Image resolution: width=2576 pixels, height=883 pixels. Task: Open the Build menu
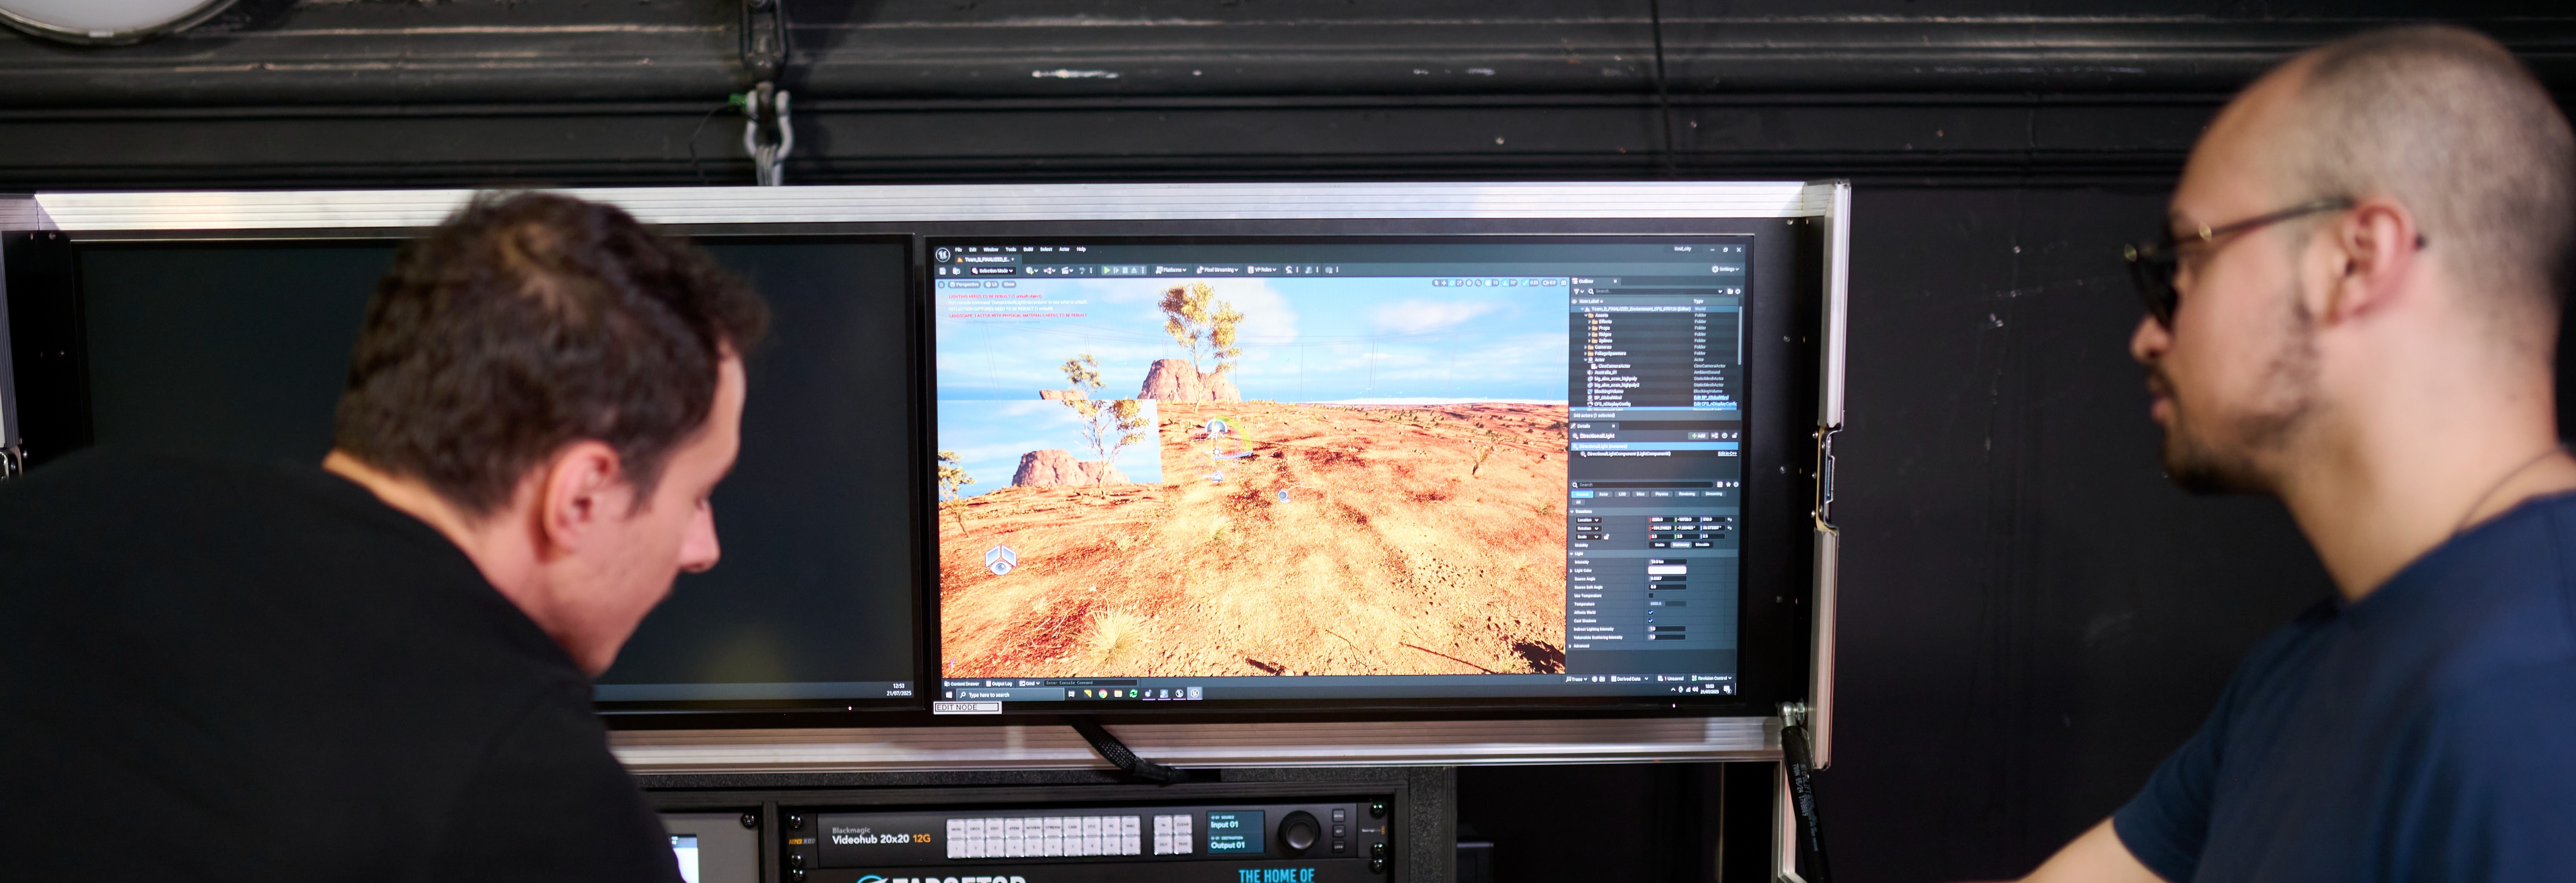pyautogui.click(x=1028, y=250)
